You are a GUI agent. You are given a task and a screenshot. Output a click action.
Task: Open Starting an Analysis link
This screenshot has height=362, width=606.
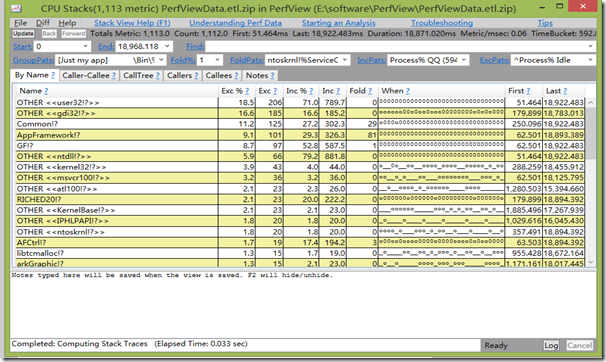[x=339, y=23]
